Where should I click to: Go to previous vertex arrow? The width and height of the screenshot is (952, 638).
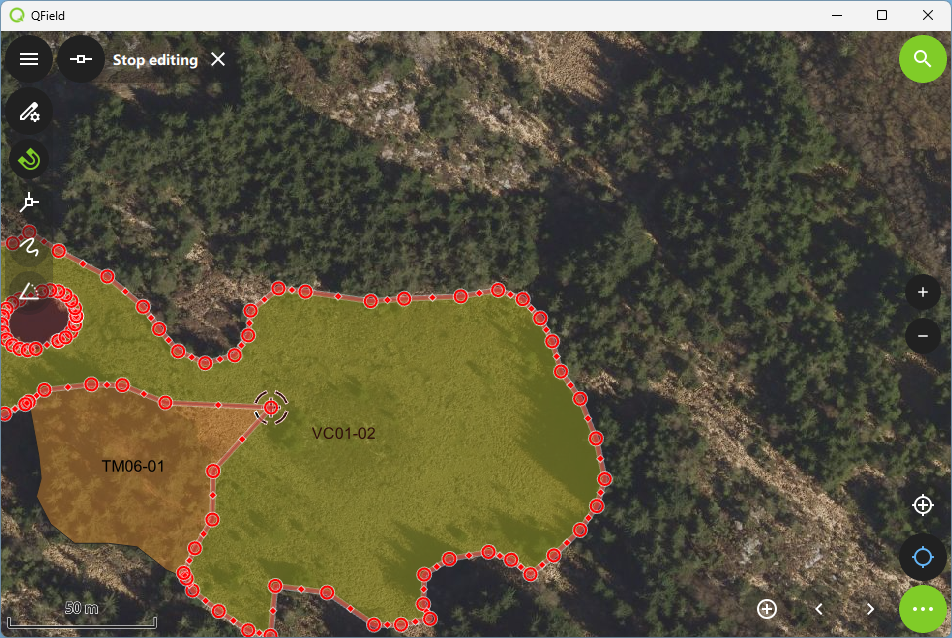(x=818, y=609)
